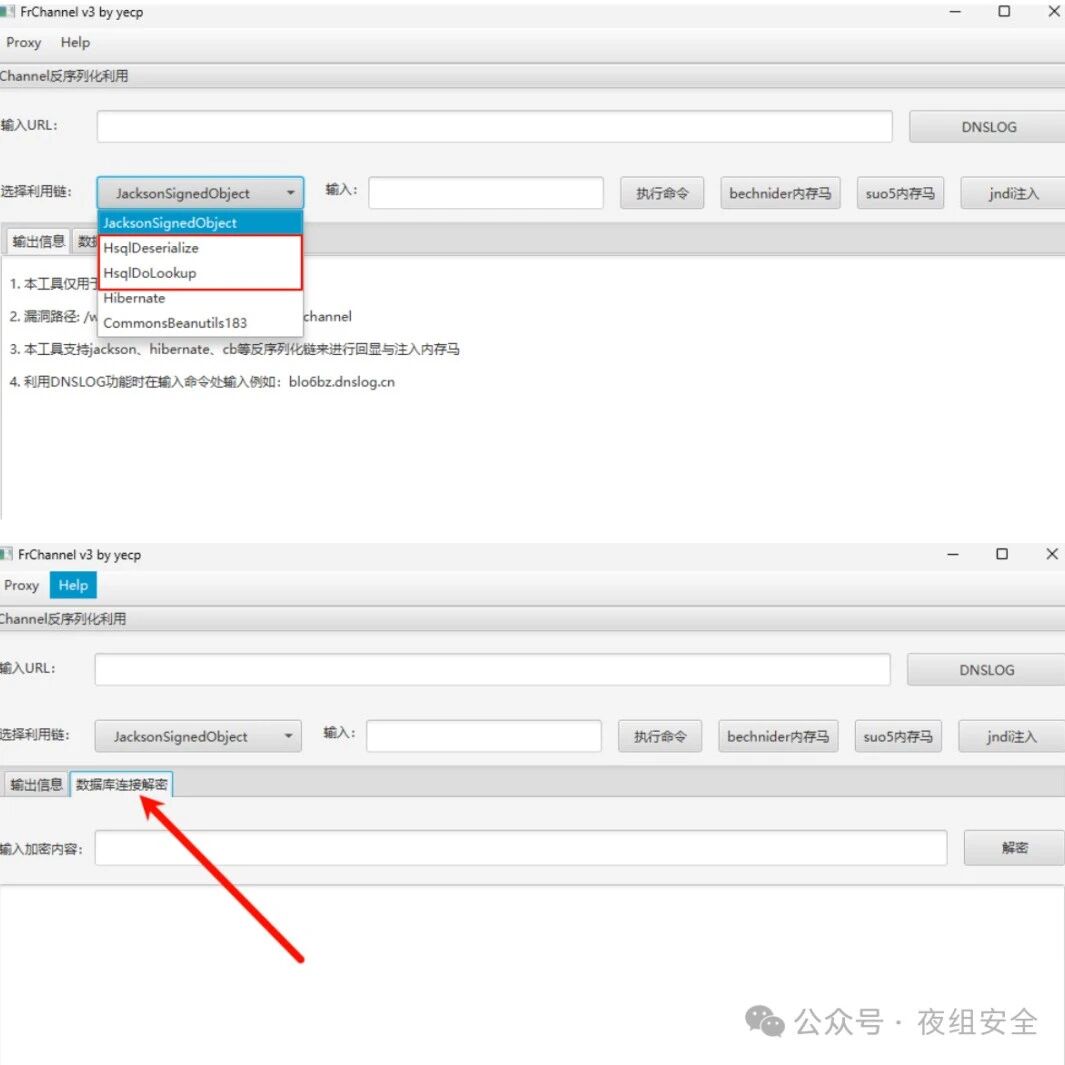Click bechnider内存马 button in upper window
The width and height of the screenshot is (1065, 1065).
(780, 194)
